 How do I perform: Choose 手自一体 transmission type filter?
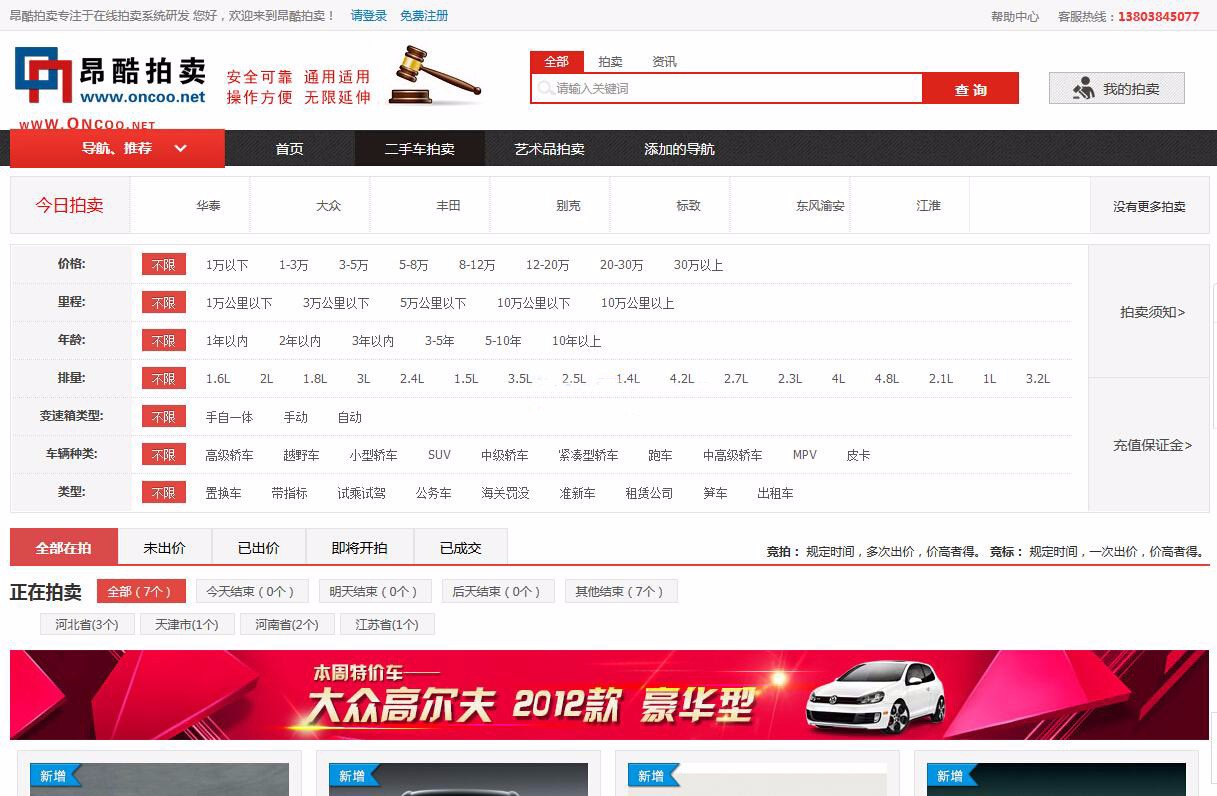229,417
